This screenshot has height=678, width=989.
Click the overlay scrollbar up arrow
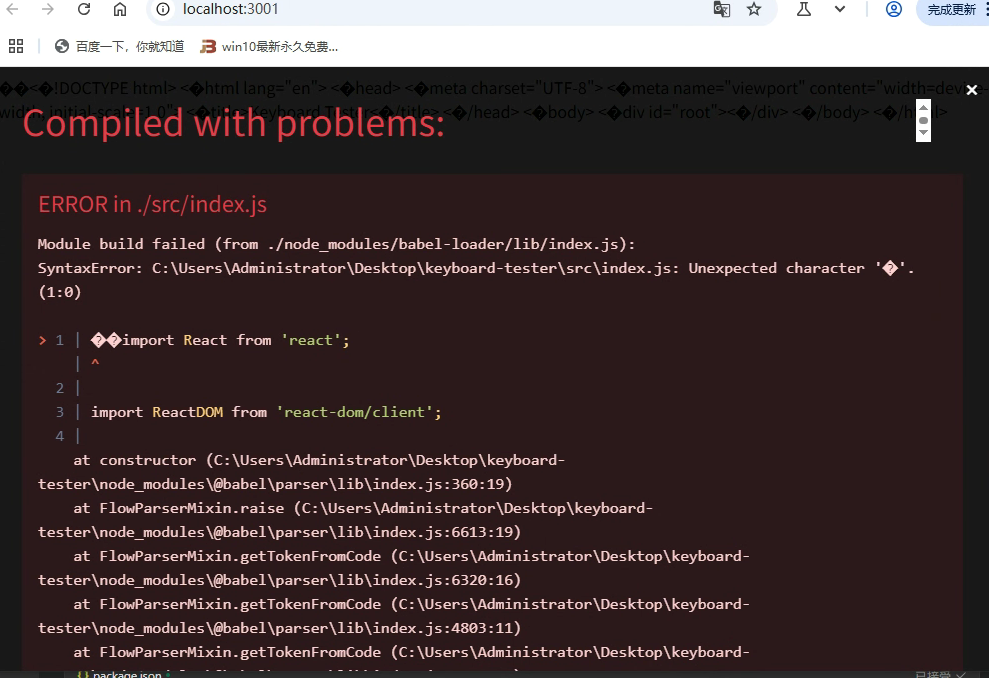(923, 107)
